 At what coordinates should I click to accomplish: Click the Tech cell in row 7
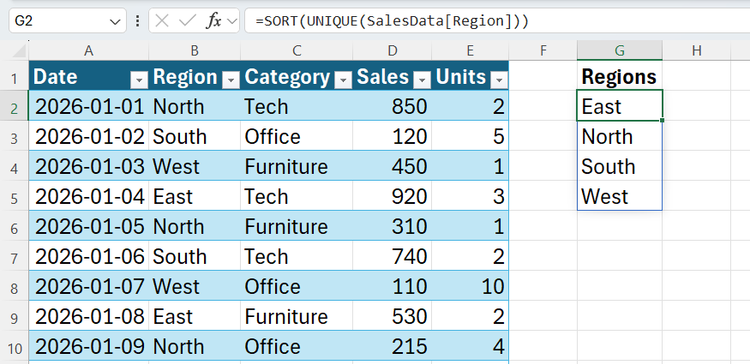(x=297, y=256)
